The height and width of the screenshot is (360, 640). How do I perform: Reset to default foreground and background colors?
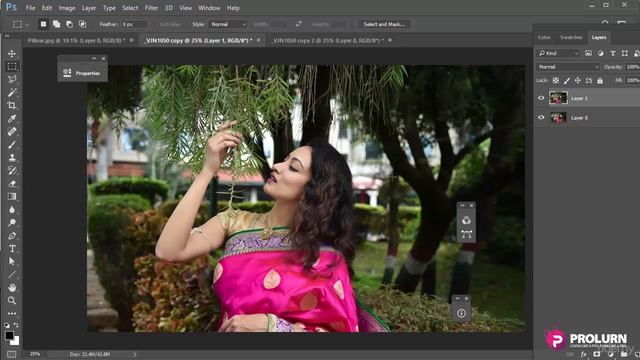pos(7,325)
